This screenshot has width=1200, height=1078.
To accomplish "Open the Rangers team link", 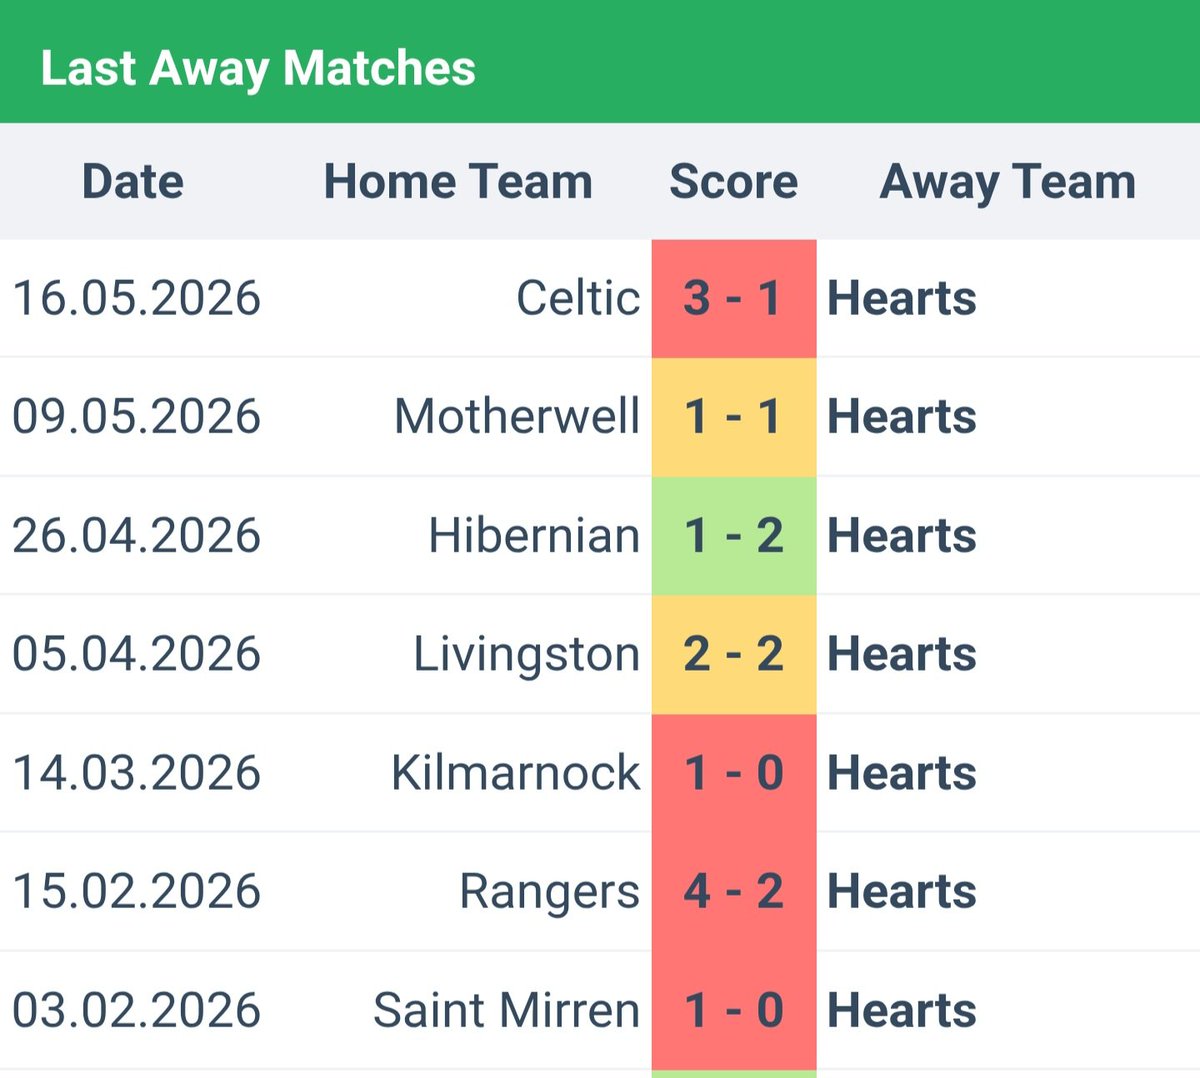I will pos(549,892).
